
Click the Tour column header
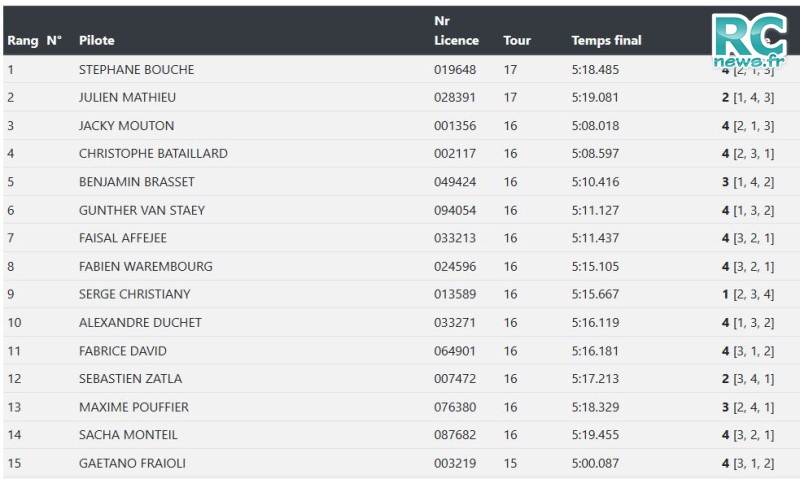click(517, 40)
